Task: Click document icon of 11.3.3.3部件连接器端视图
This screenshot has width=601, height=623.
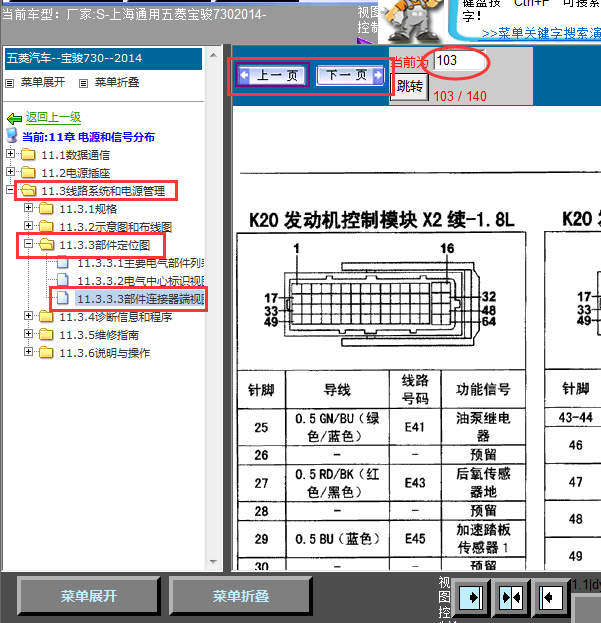Action: pyautogui.click(x=63, y=298)
